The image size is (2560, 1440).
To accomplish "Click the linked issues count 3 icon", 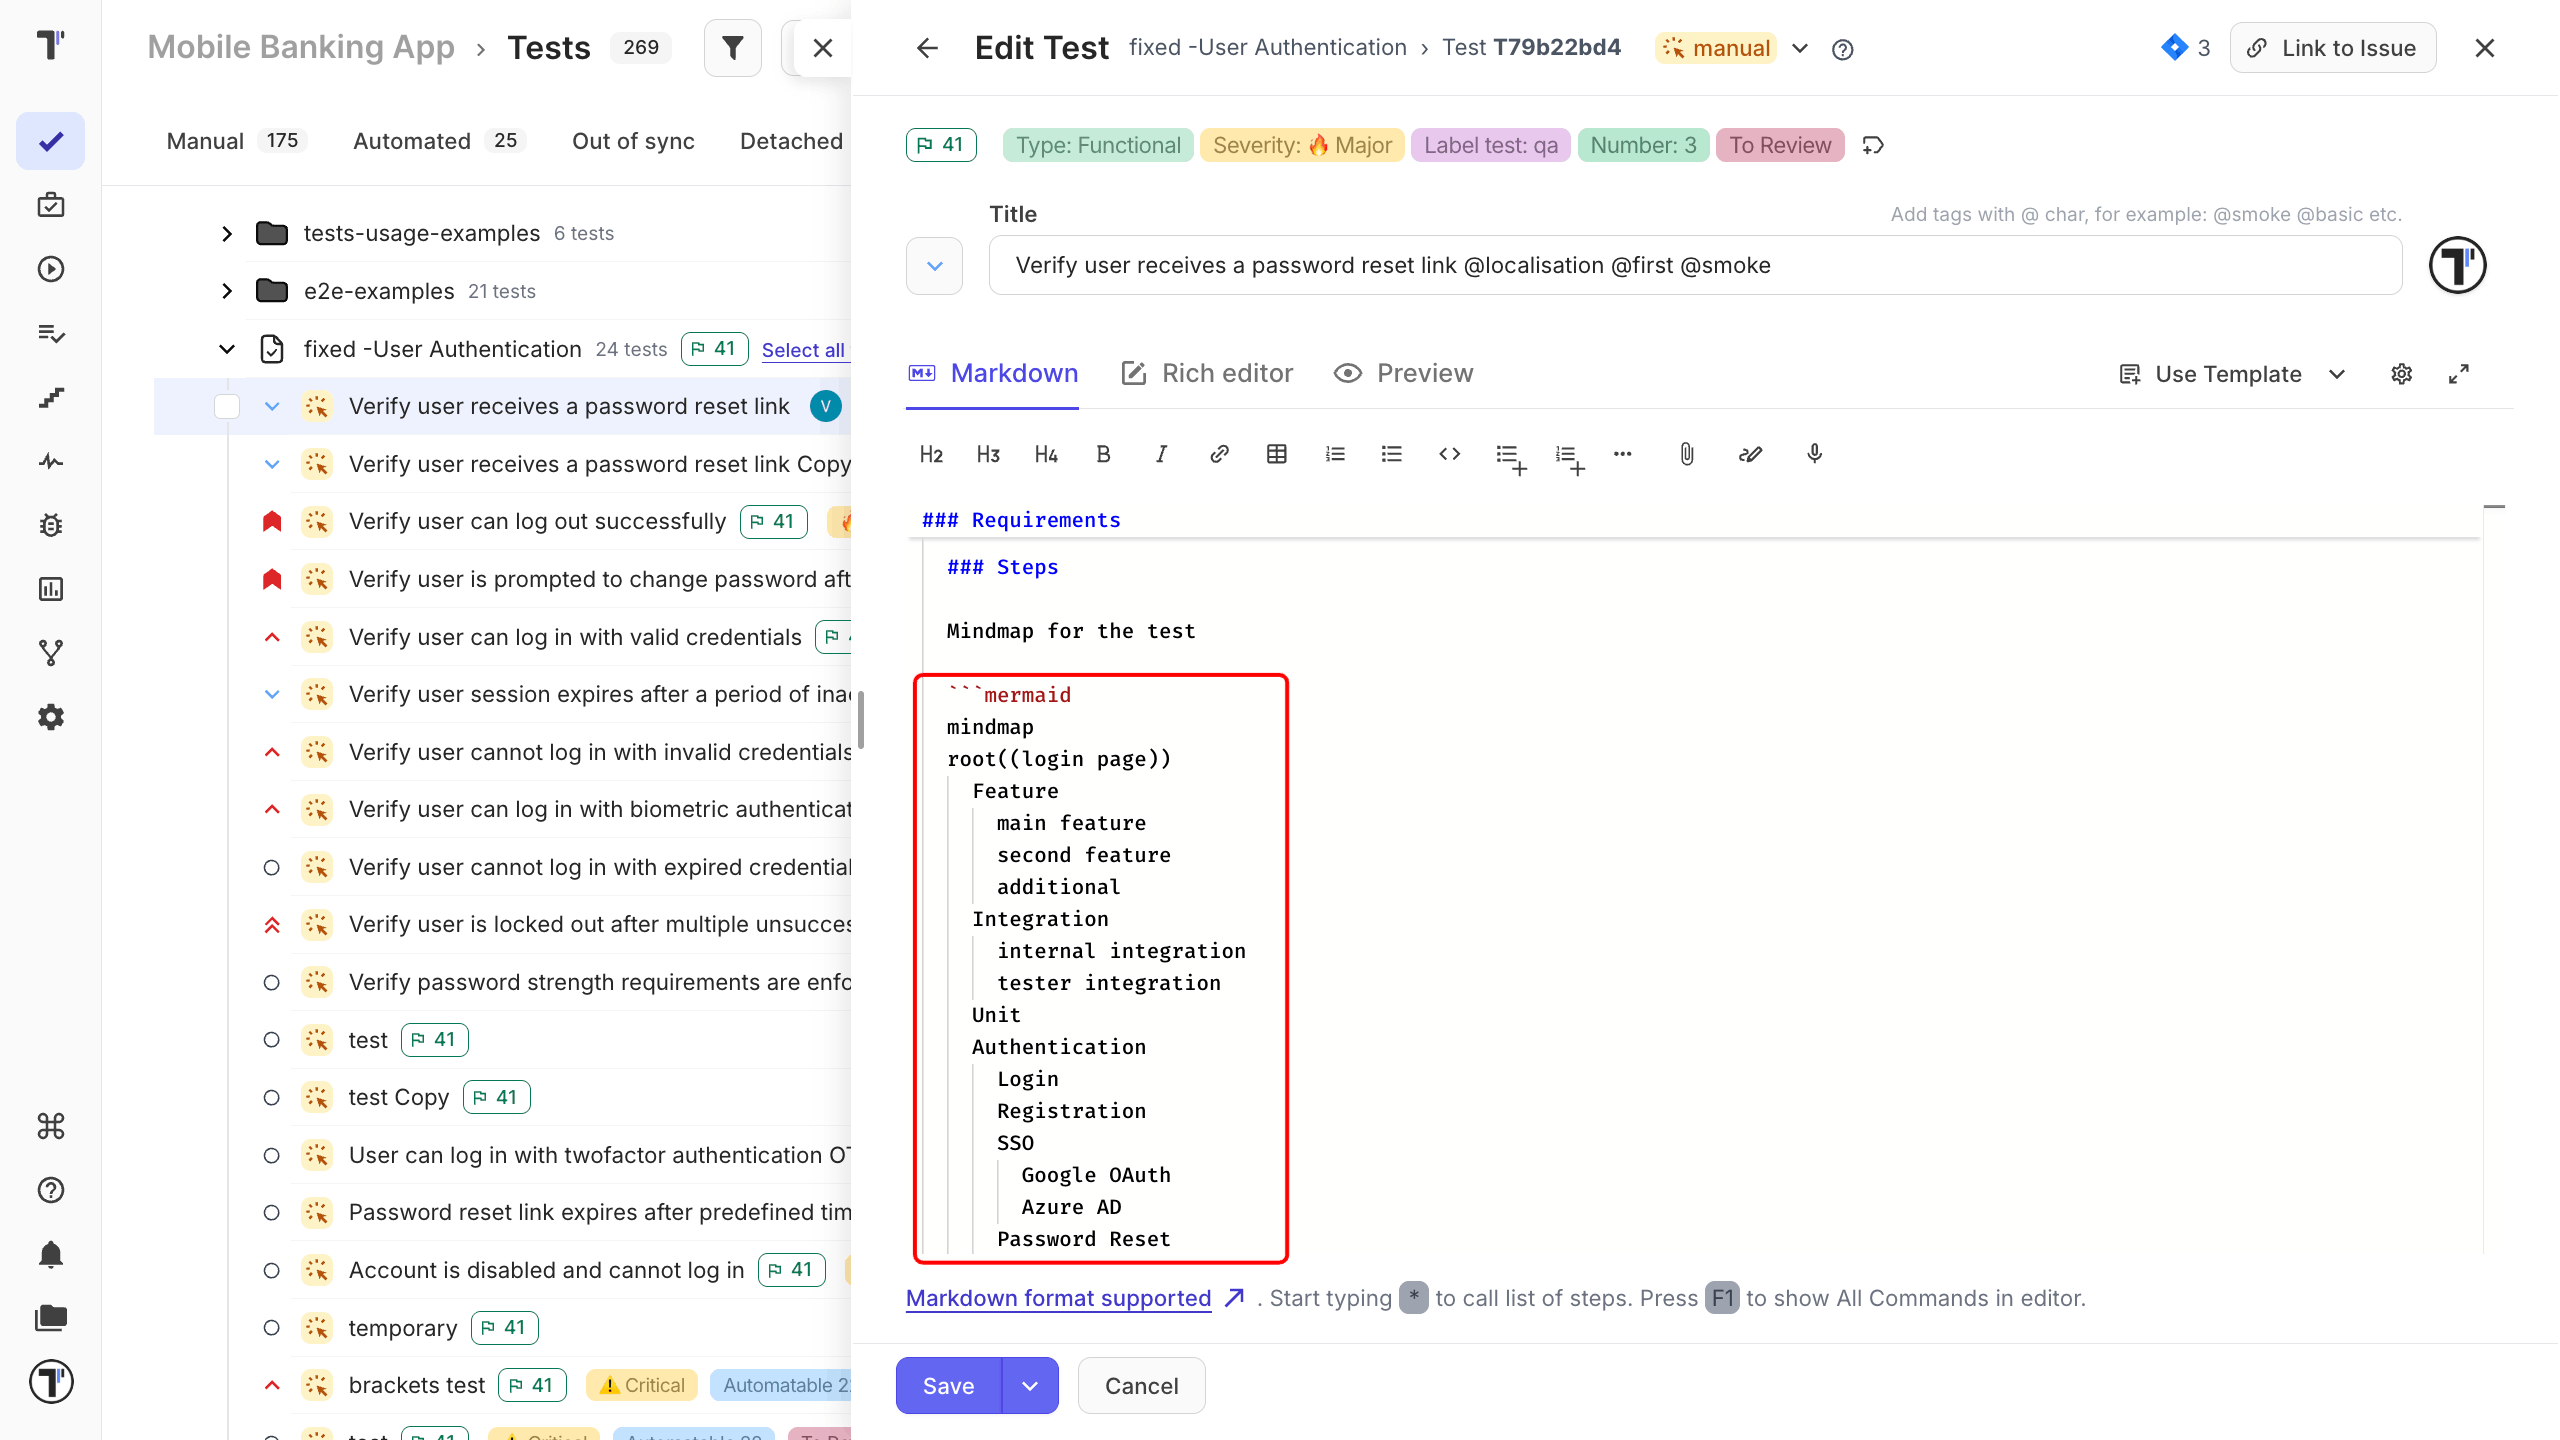I will [x=2185, y=48].
